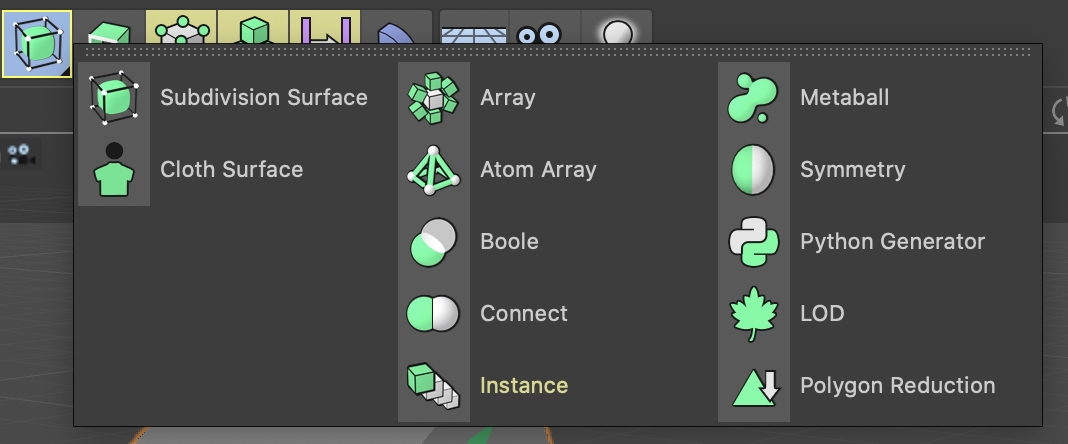Select the Subdivision Surface generator icon
1068x444 pixels.
[114, 98]
